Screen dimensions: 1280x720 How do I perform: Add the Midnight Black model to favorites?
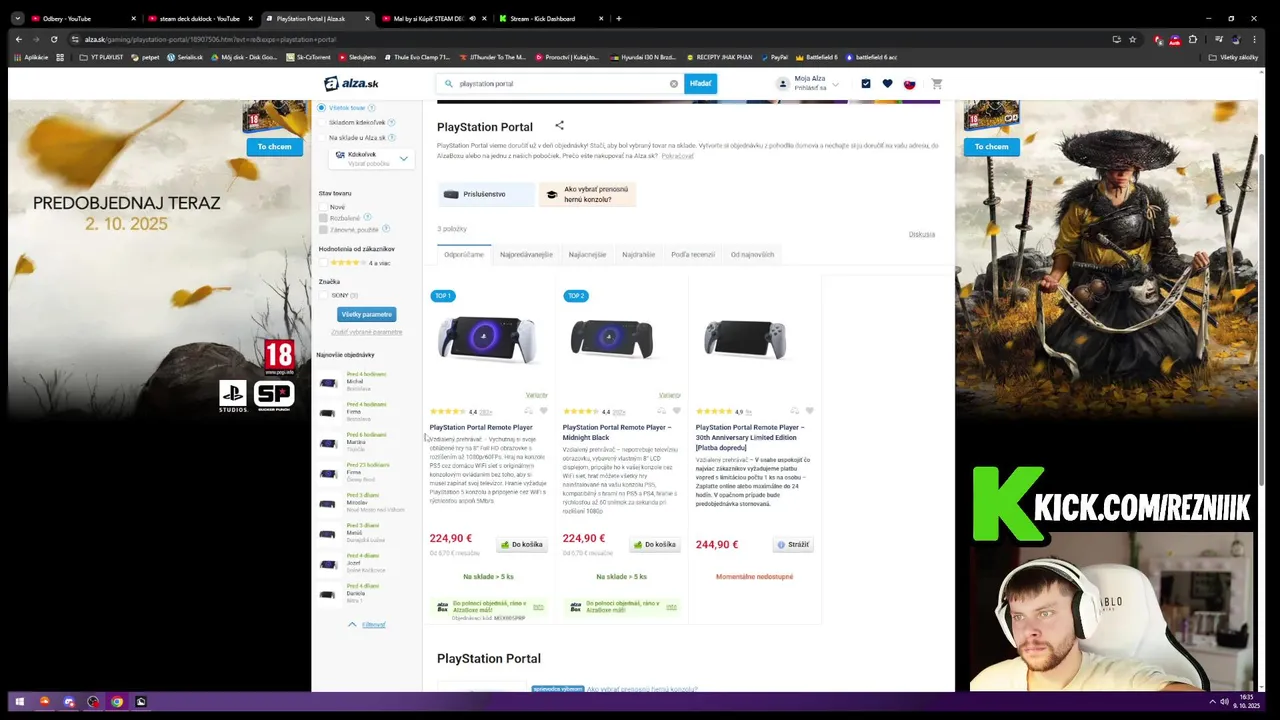coord(676,411)
